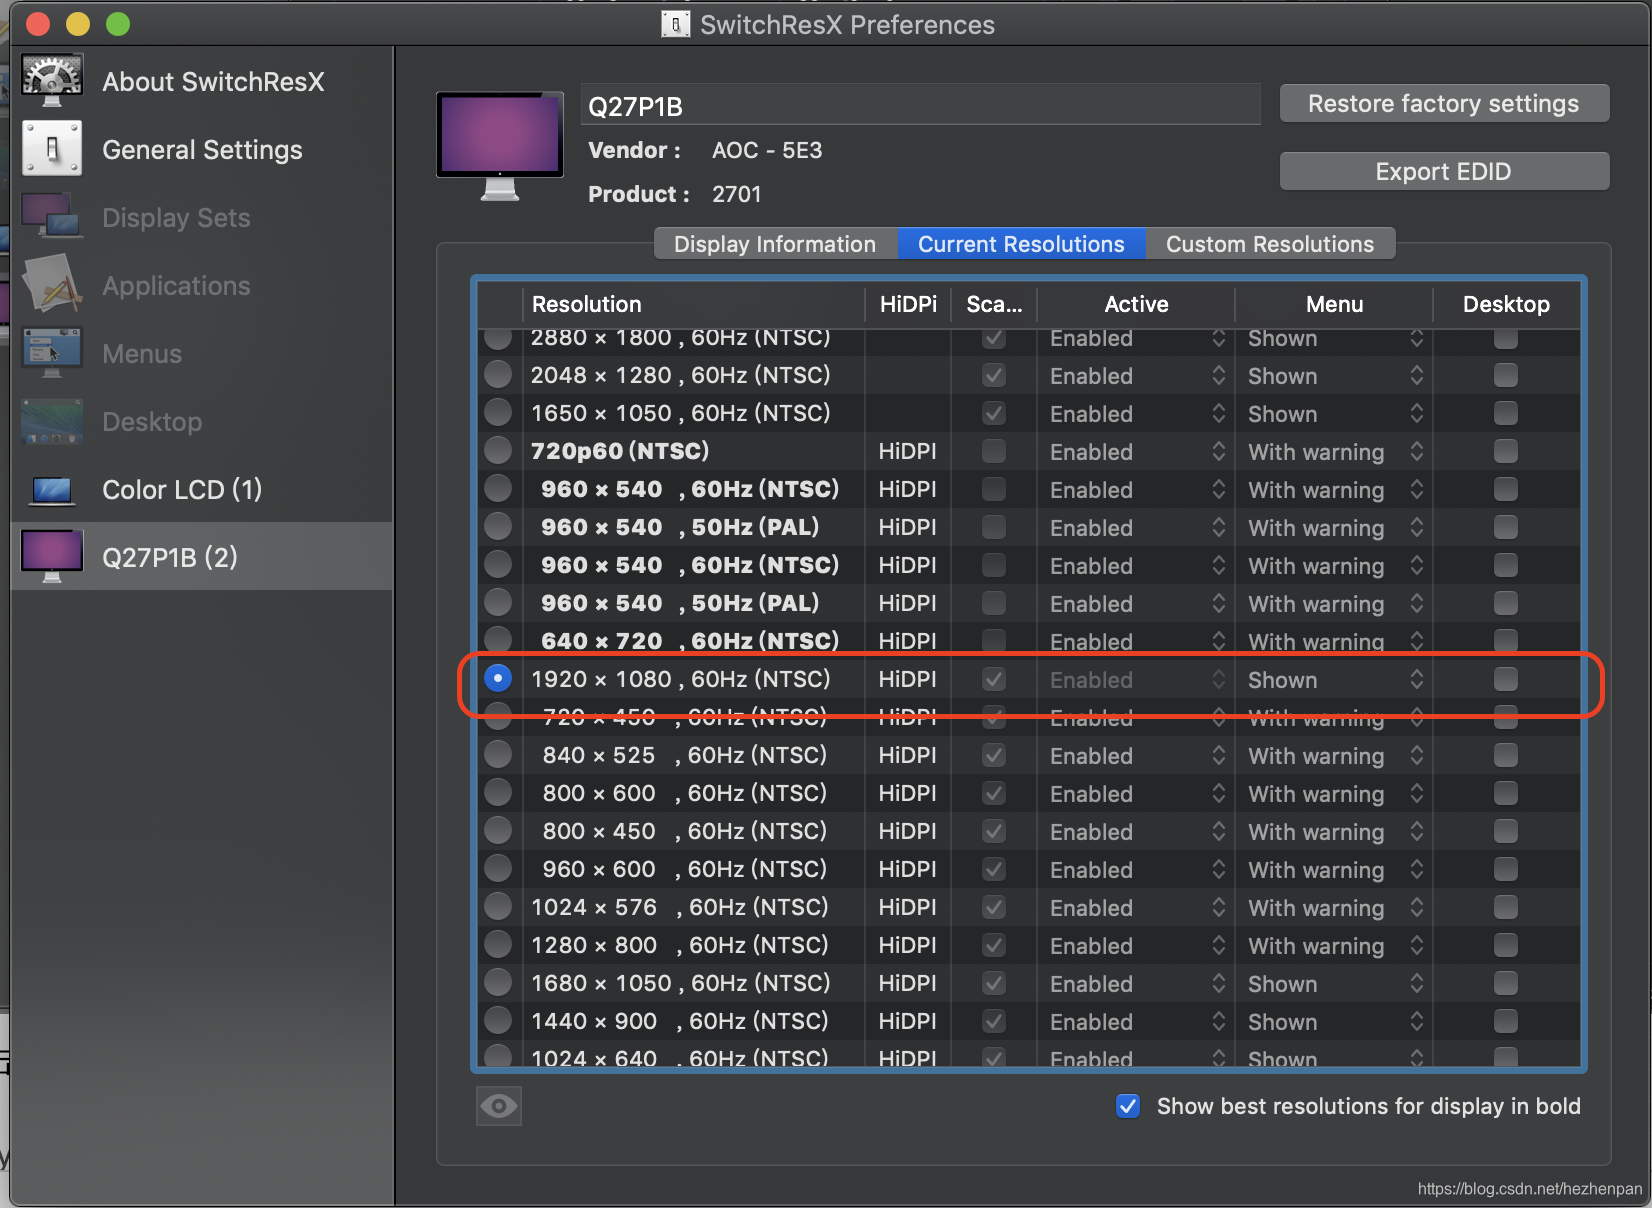Open Menu dropdown for 800 × 450 row
This screenshot has height=1208, width=1652.
tap(1335, 832)
